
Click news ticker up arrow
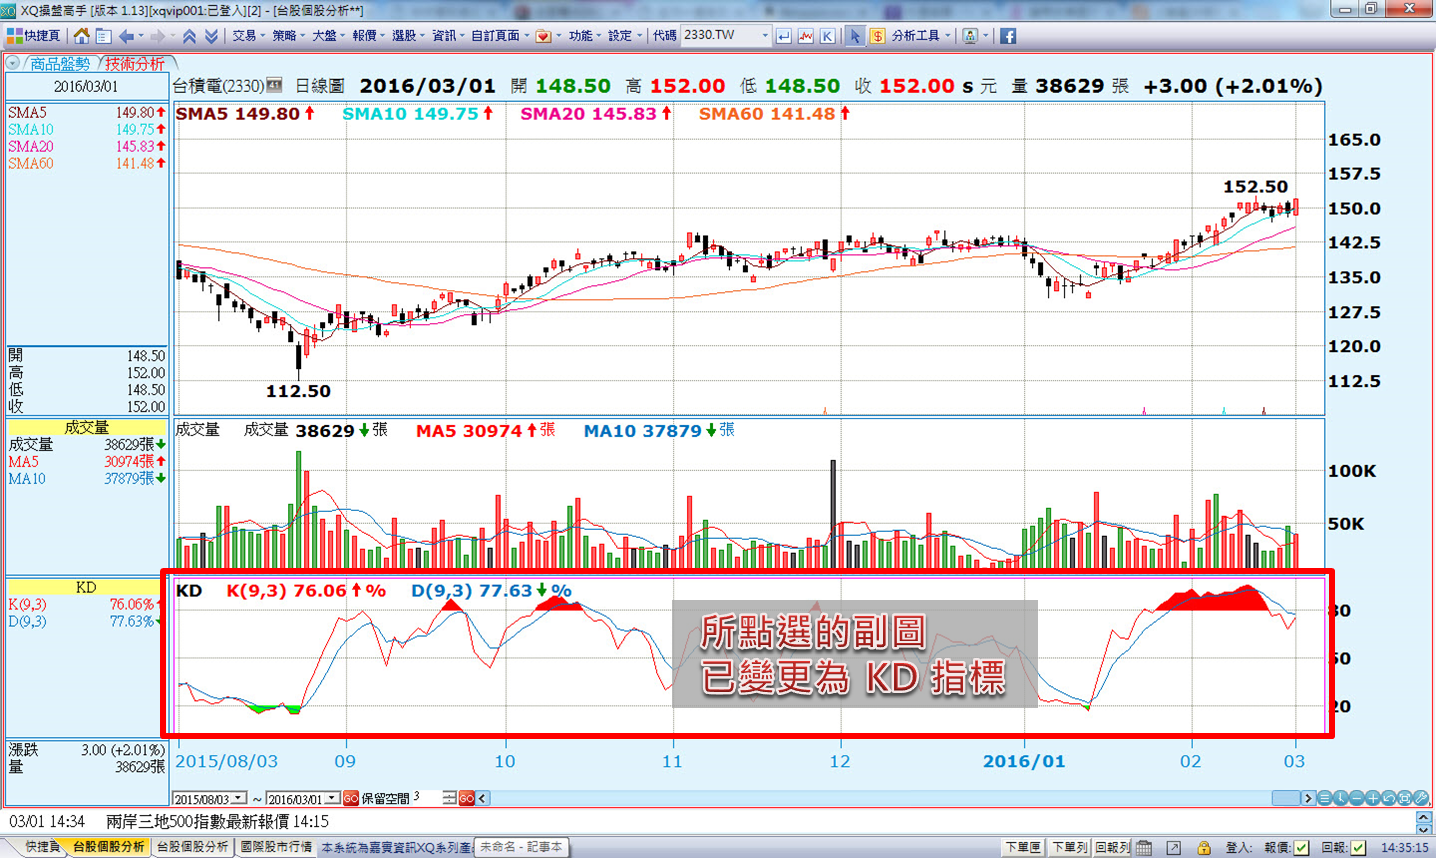(1424, 817)
